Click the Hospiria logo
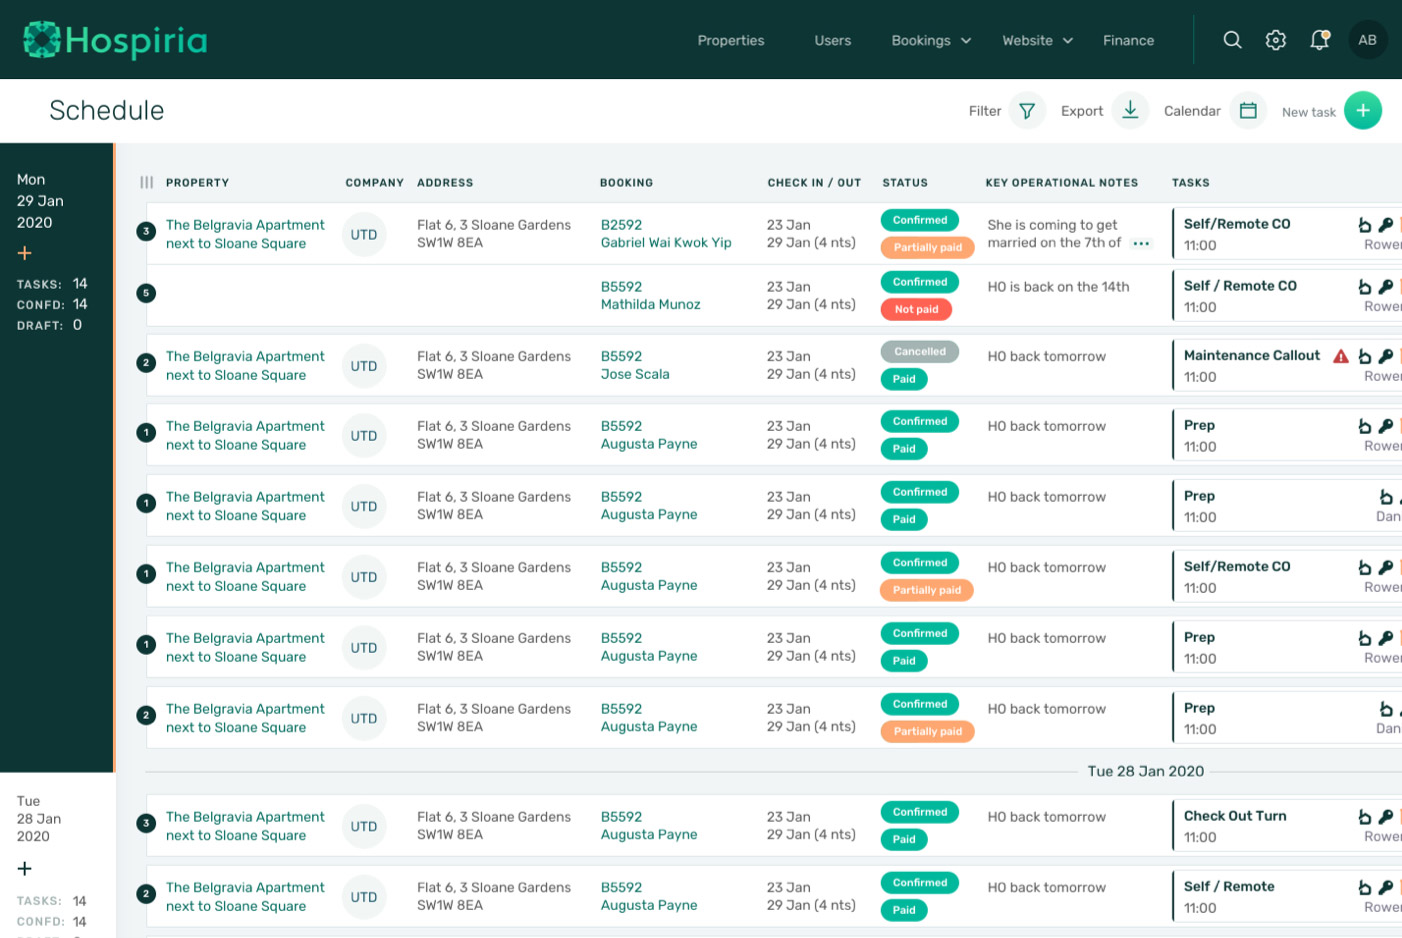Viewport: 1402px width, 938px height. pyautogui.click(x=115, y=40)
